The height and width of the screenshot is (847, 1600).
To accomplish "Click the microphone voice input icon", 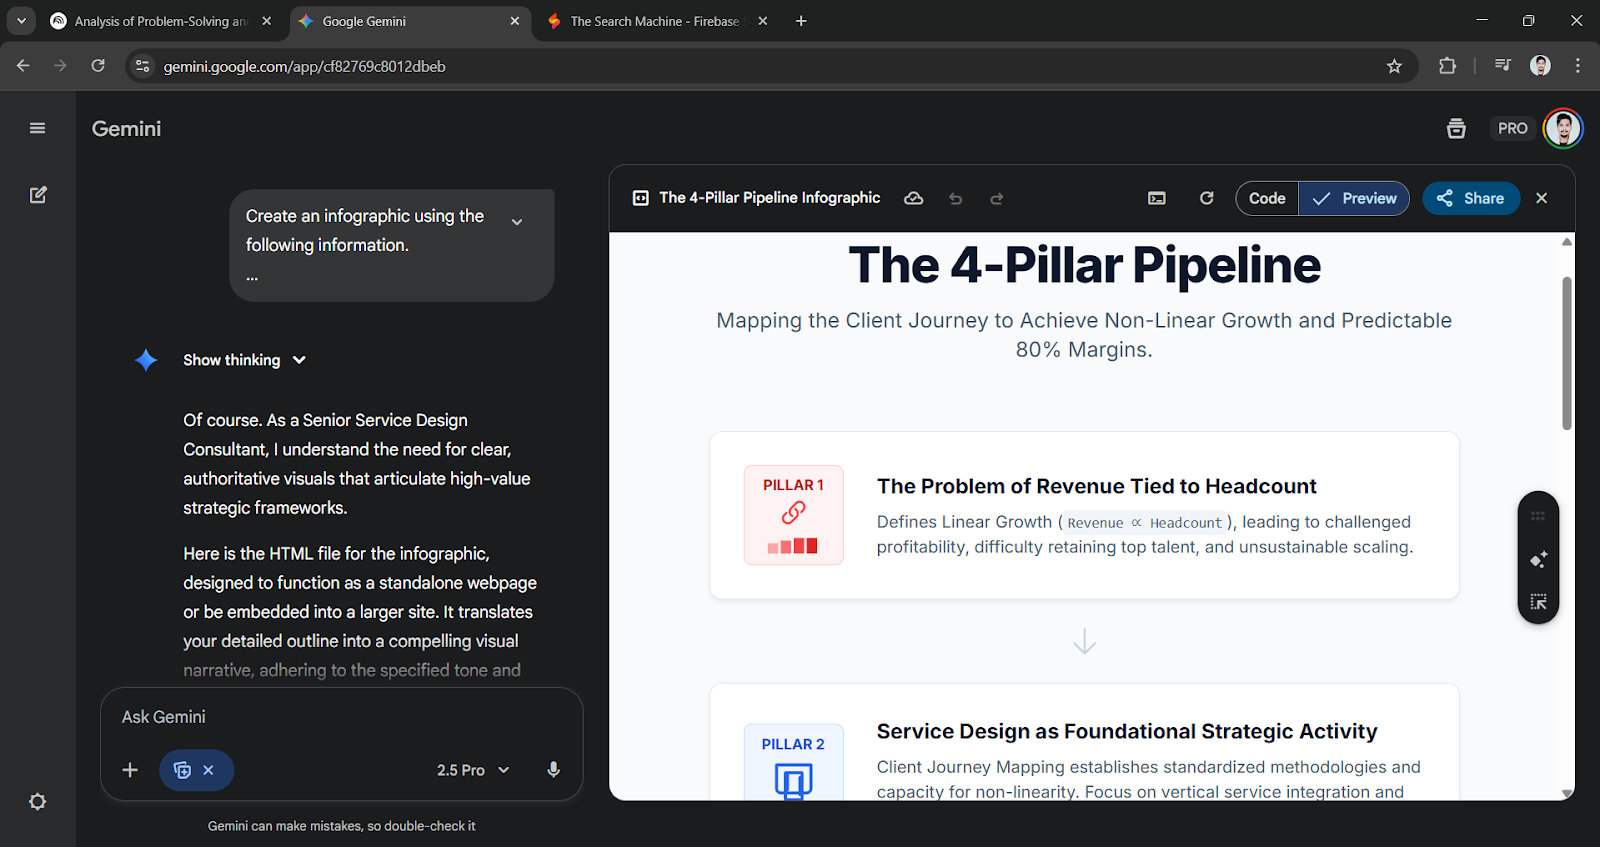I will [553, 770].
